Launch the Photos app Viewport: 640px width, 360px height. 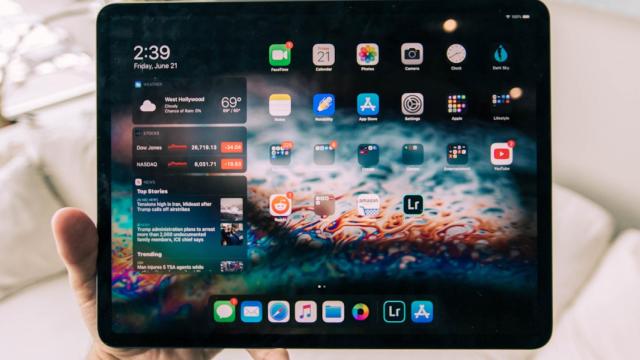367,55
